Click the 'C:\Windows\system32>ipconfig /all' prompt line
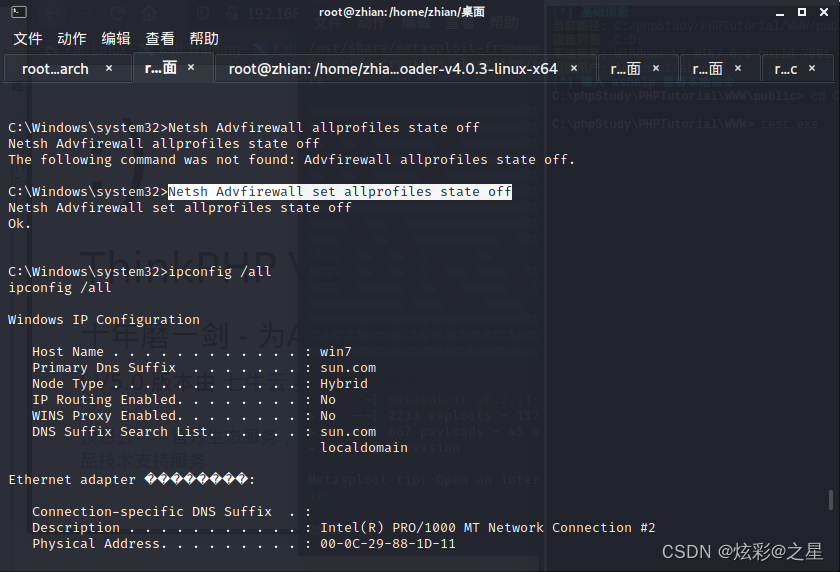Image resolution: width=840 pixels, height=572 pixels. tap(140, 272)
